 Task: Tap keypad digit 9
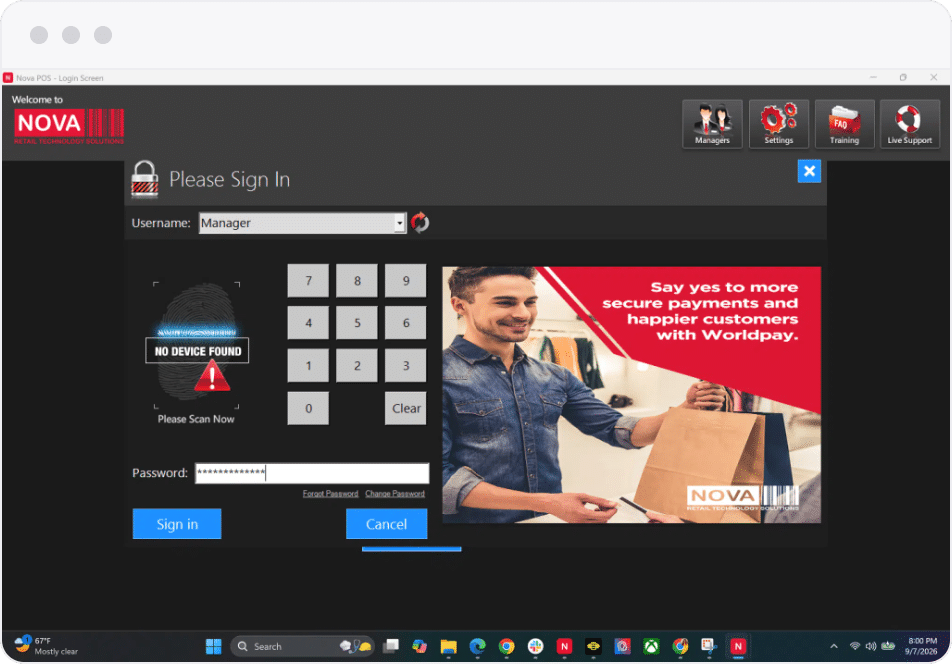click(x=406, y=280)
